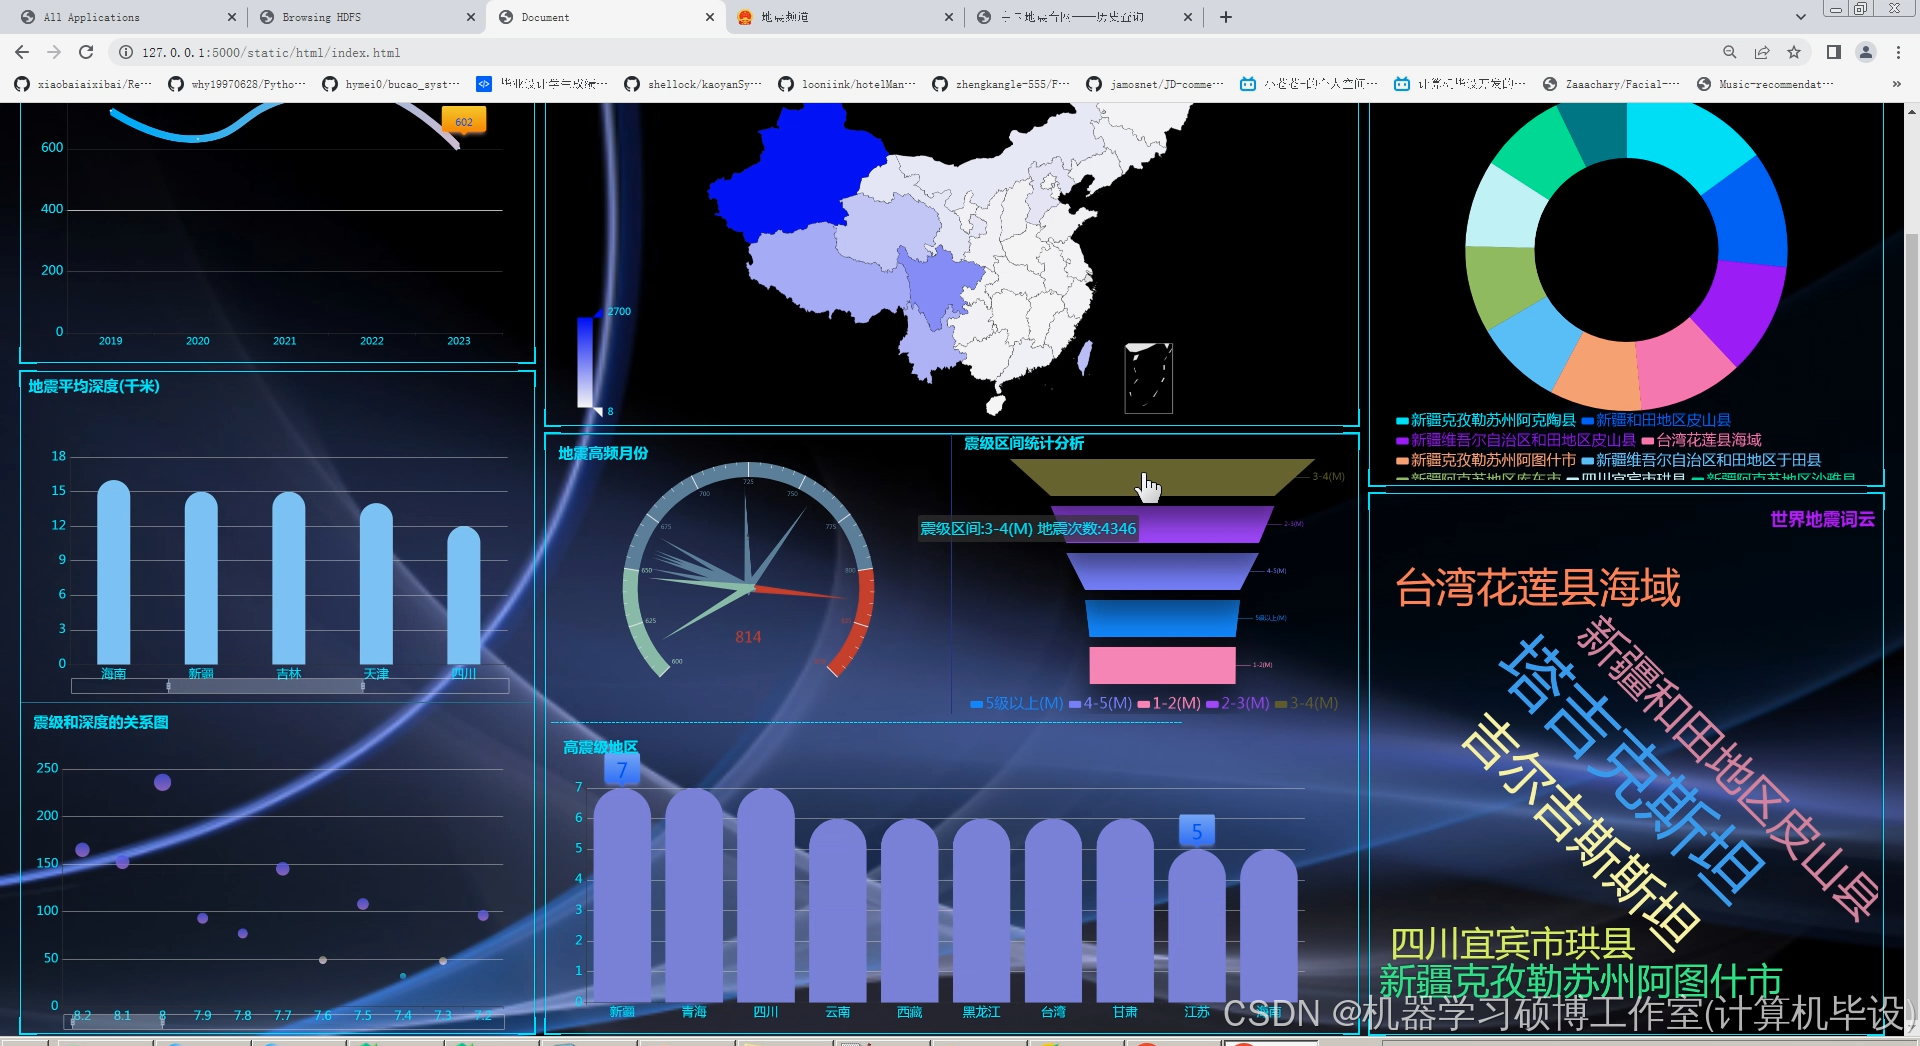Open the profile avatar menu
This screenshot has height=1046, width=1920.
1866,52
